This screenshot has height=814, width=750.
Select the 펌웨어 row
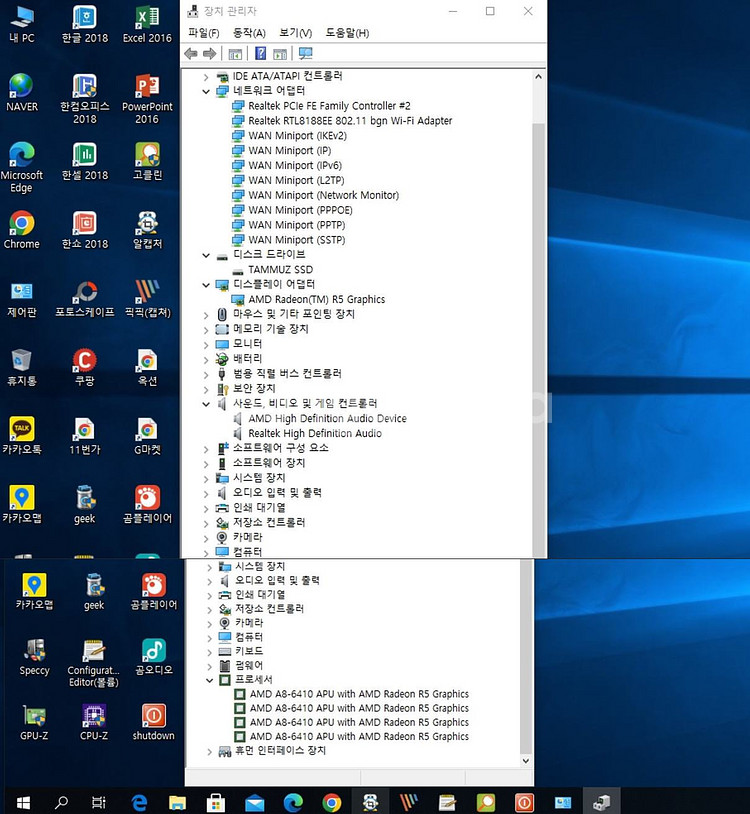click(249, 666)
